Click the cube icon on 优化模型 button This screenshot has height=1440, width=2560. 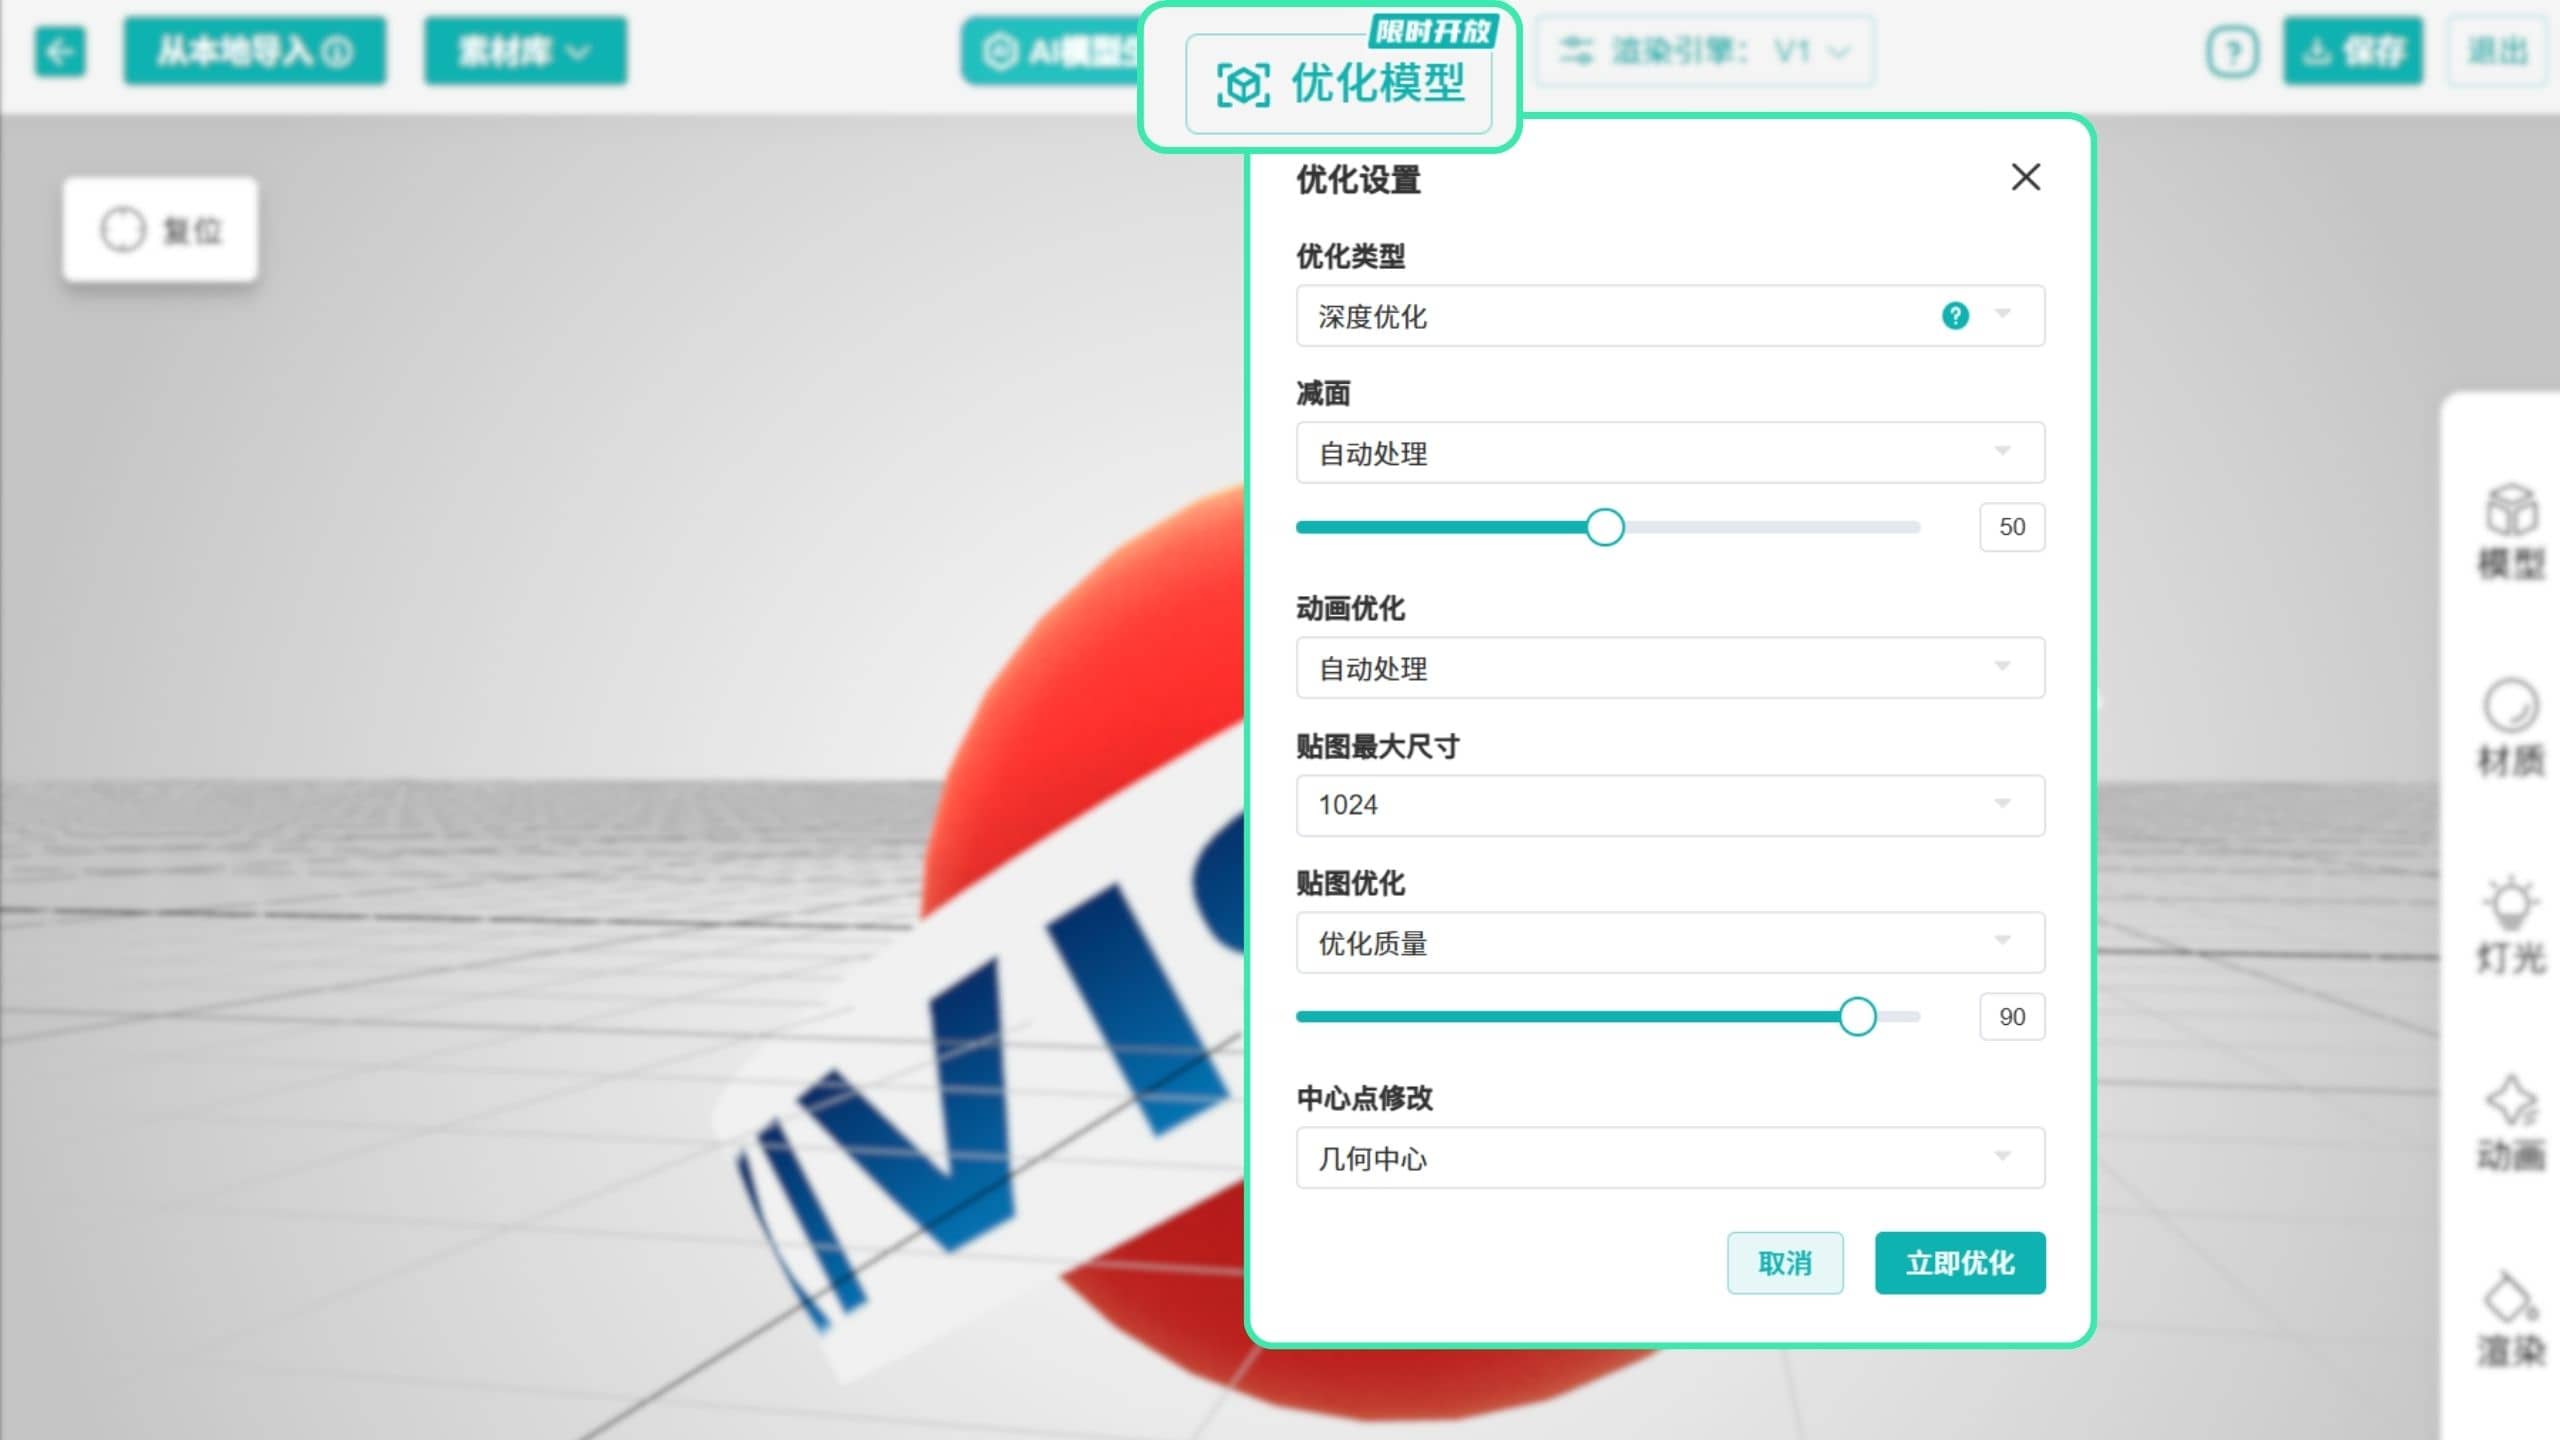tap(1243, 85)
